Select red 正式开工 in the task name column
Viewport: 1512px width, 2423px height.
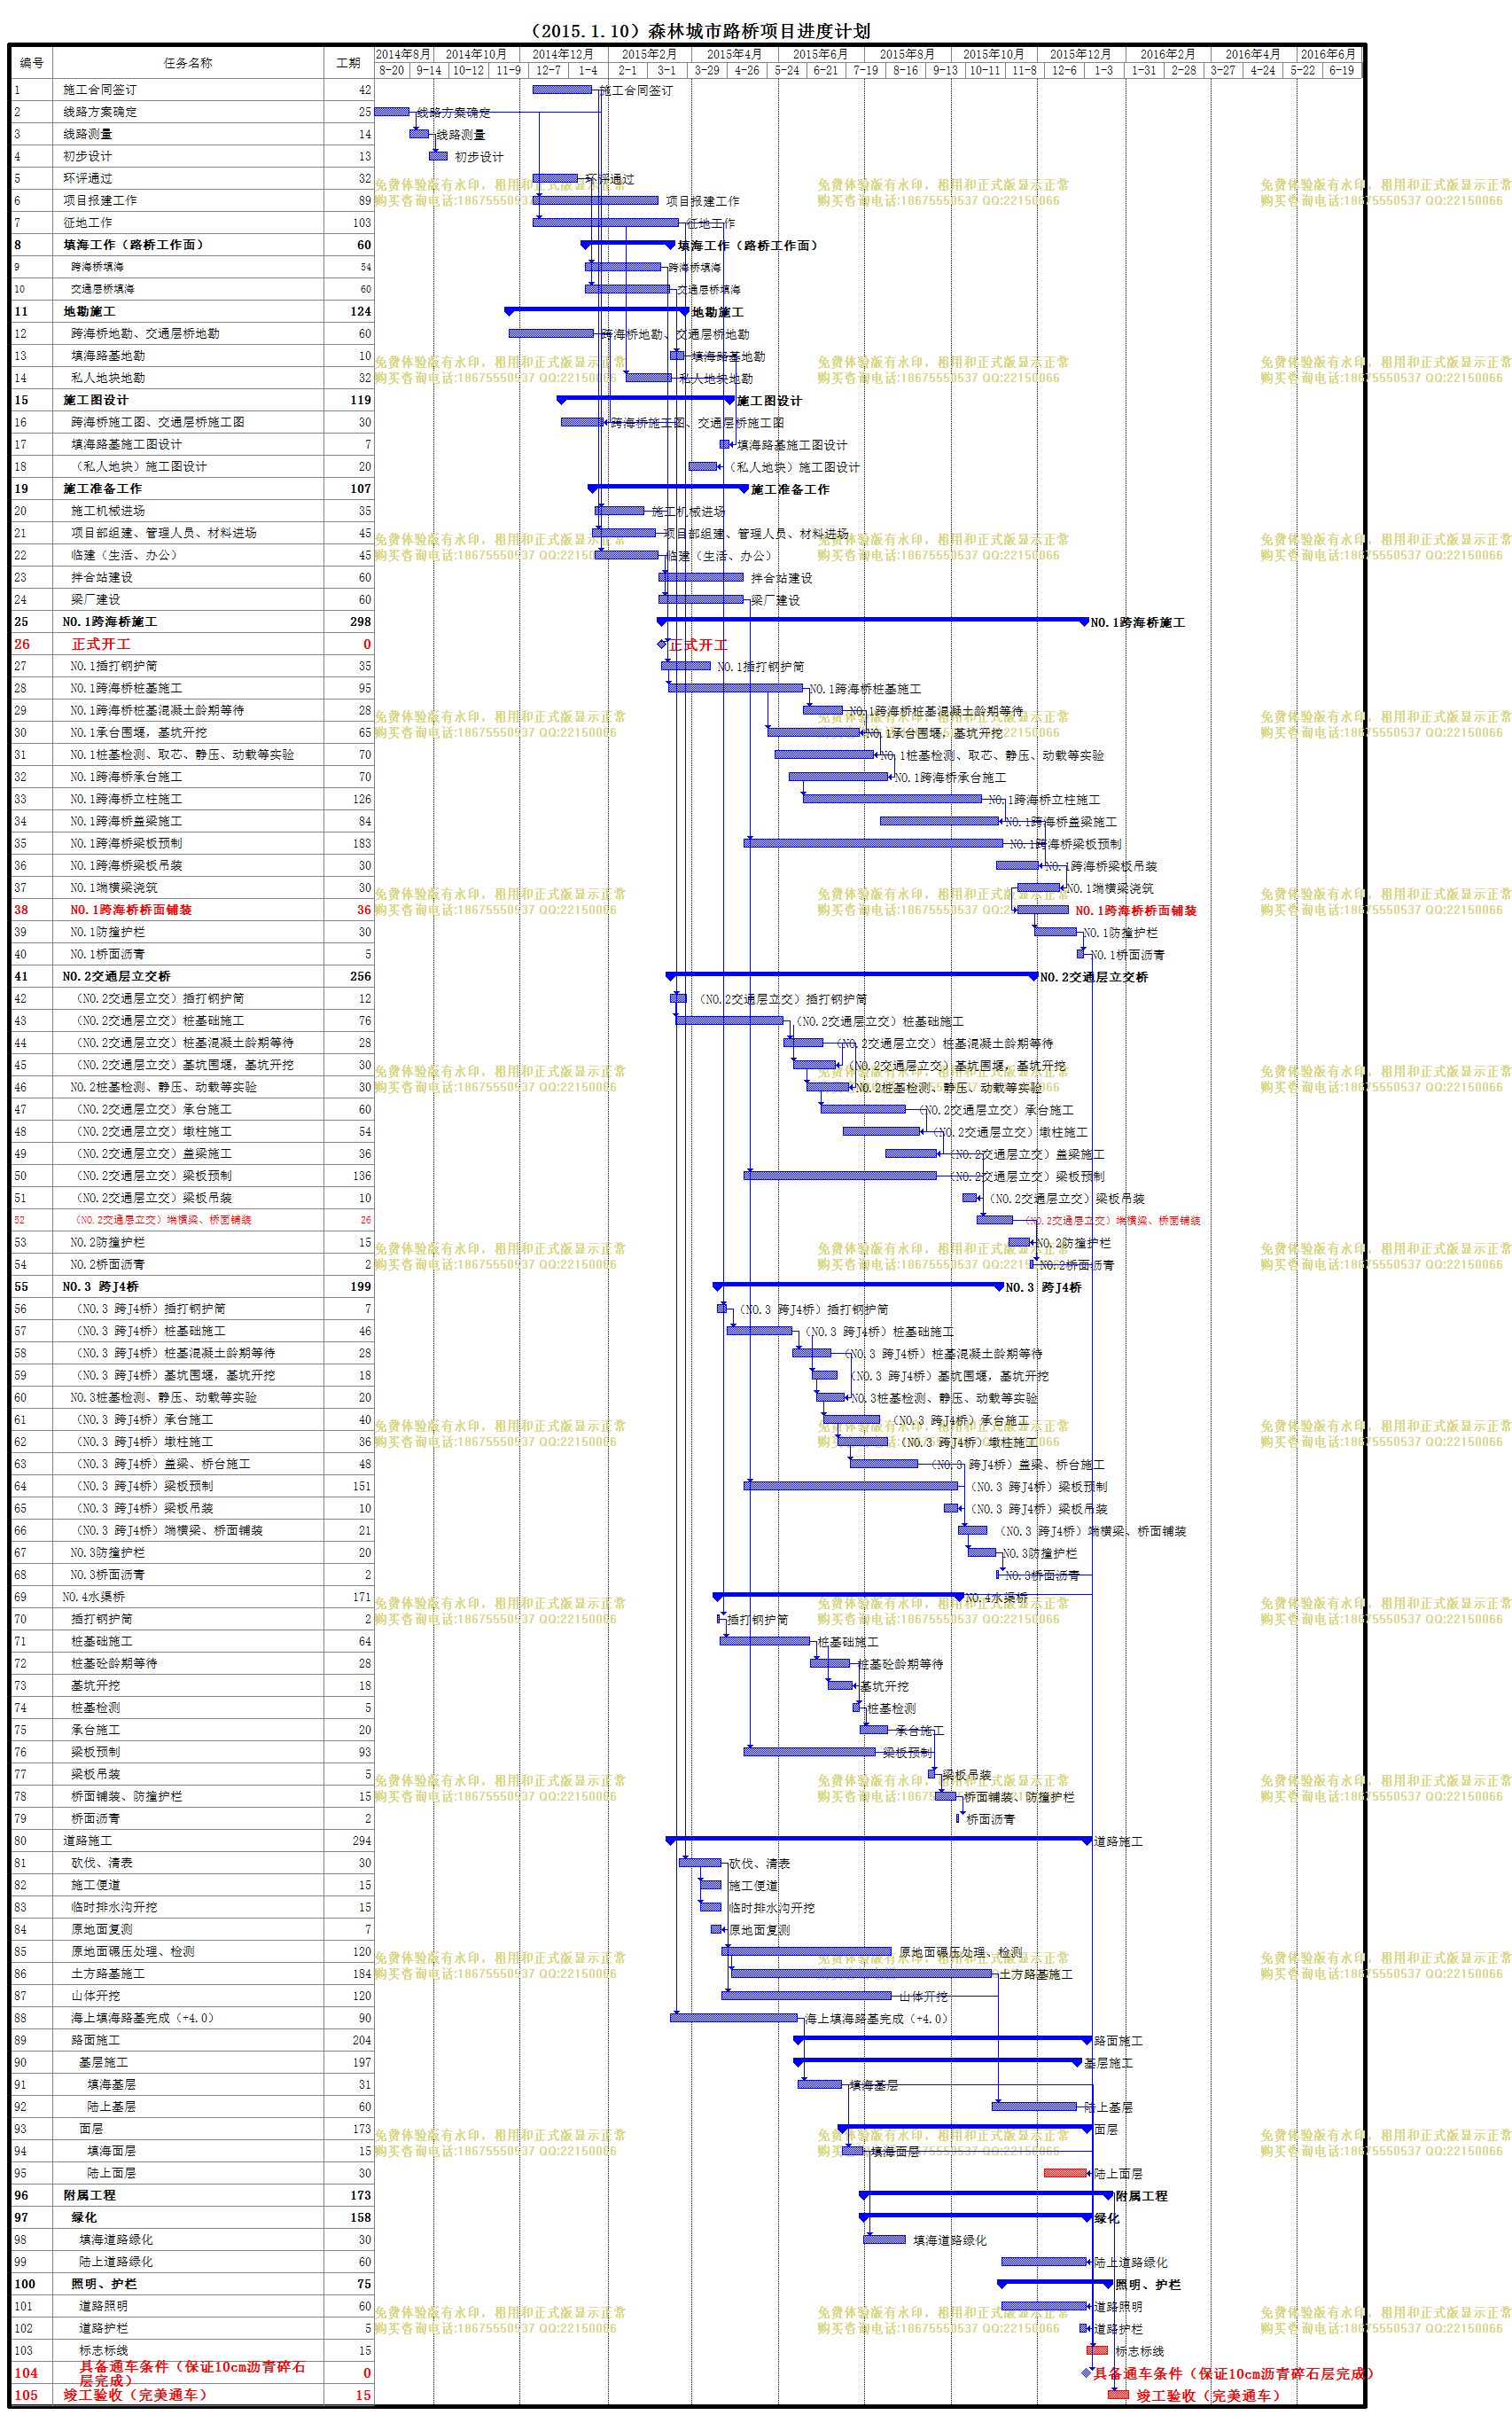(x=101, y=644)
